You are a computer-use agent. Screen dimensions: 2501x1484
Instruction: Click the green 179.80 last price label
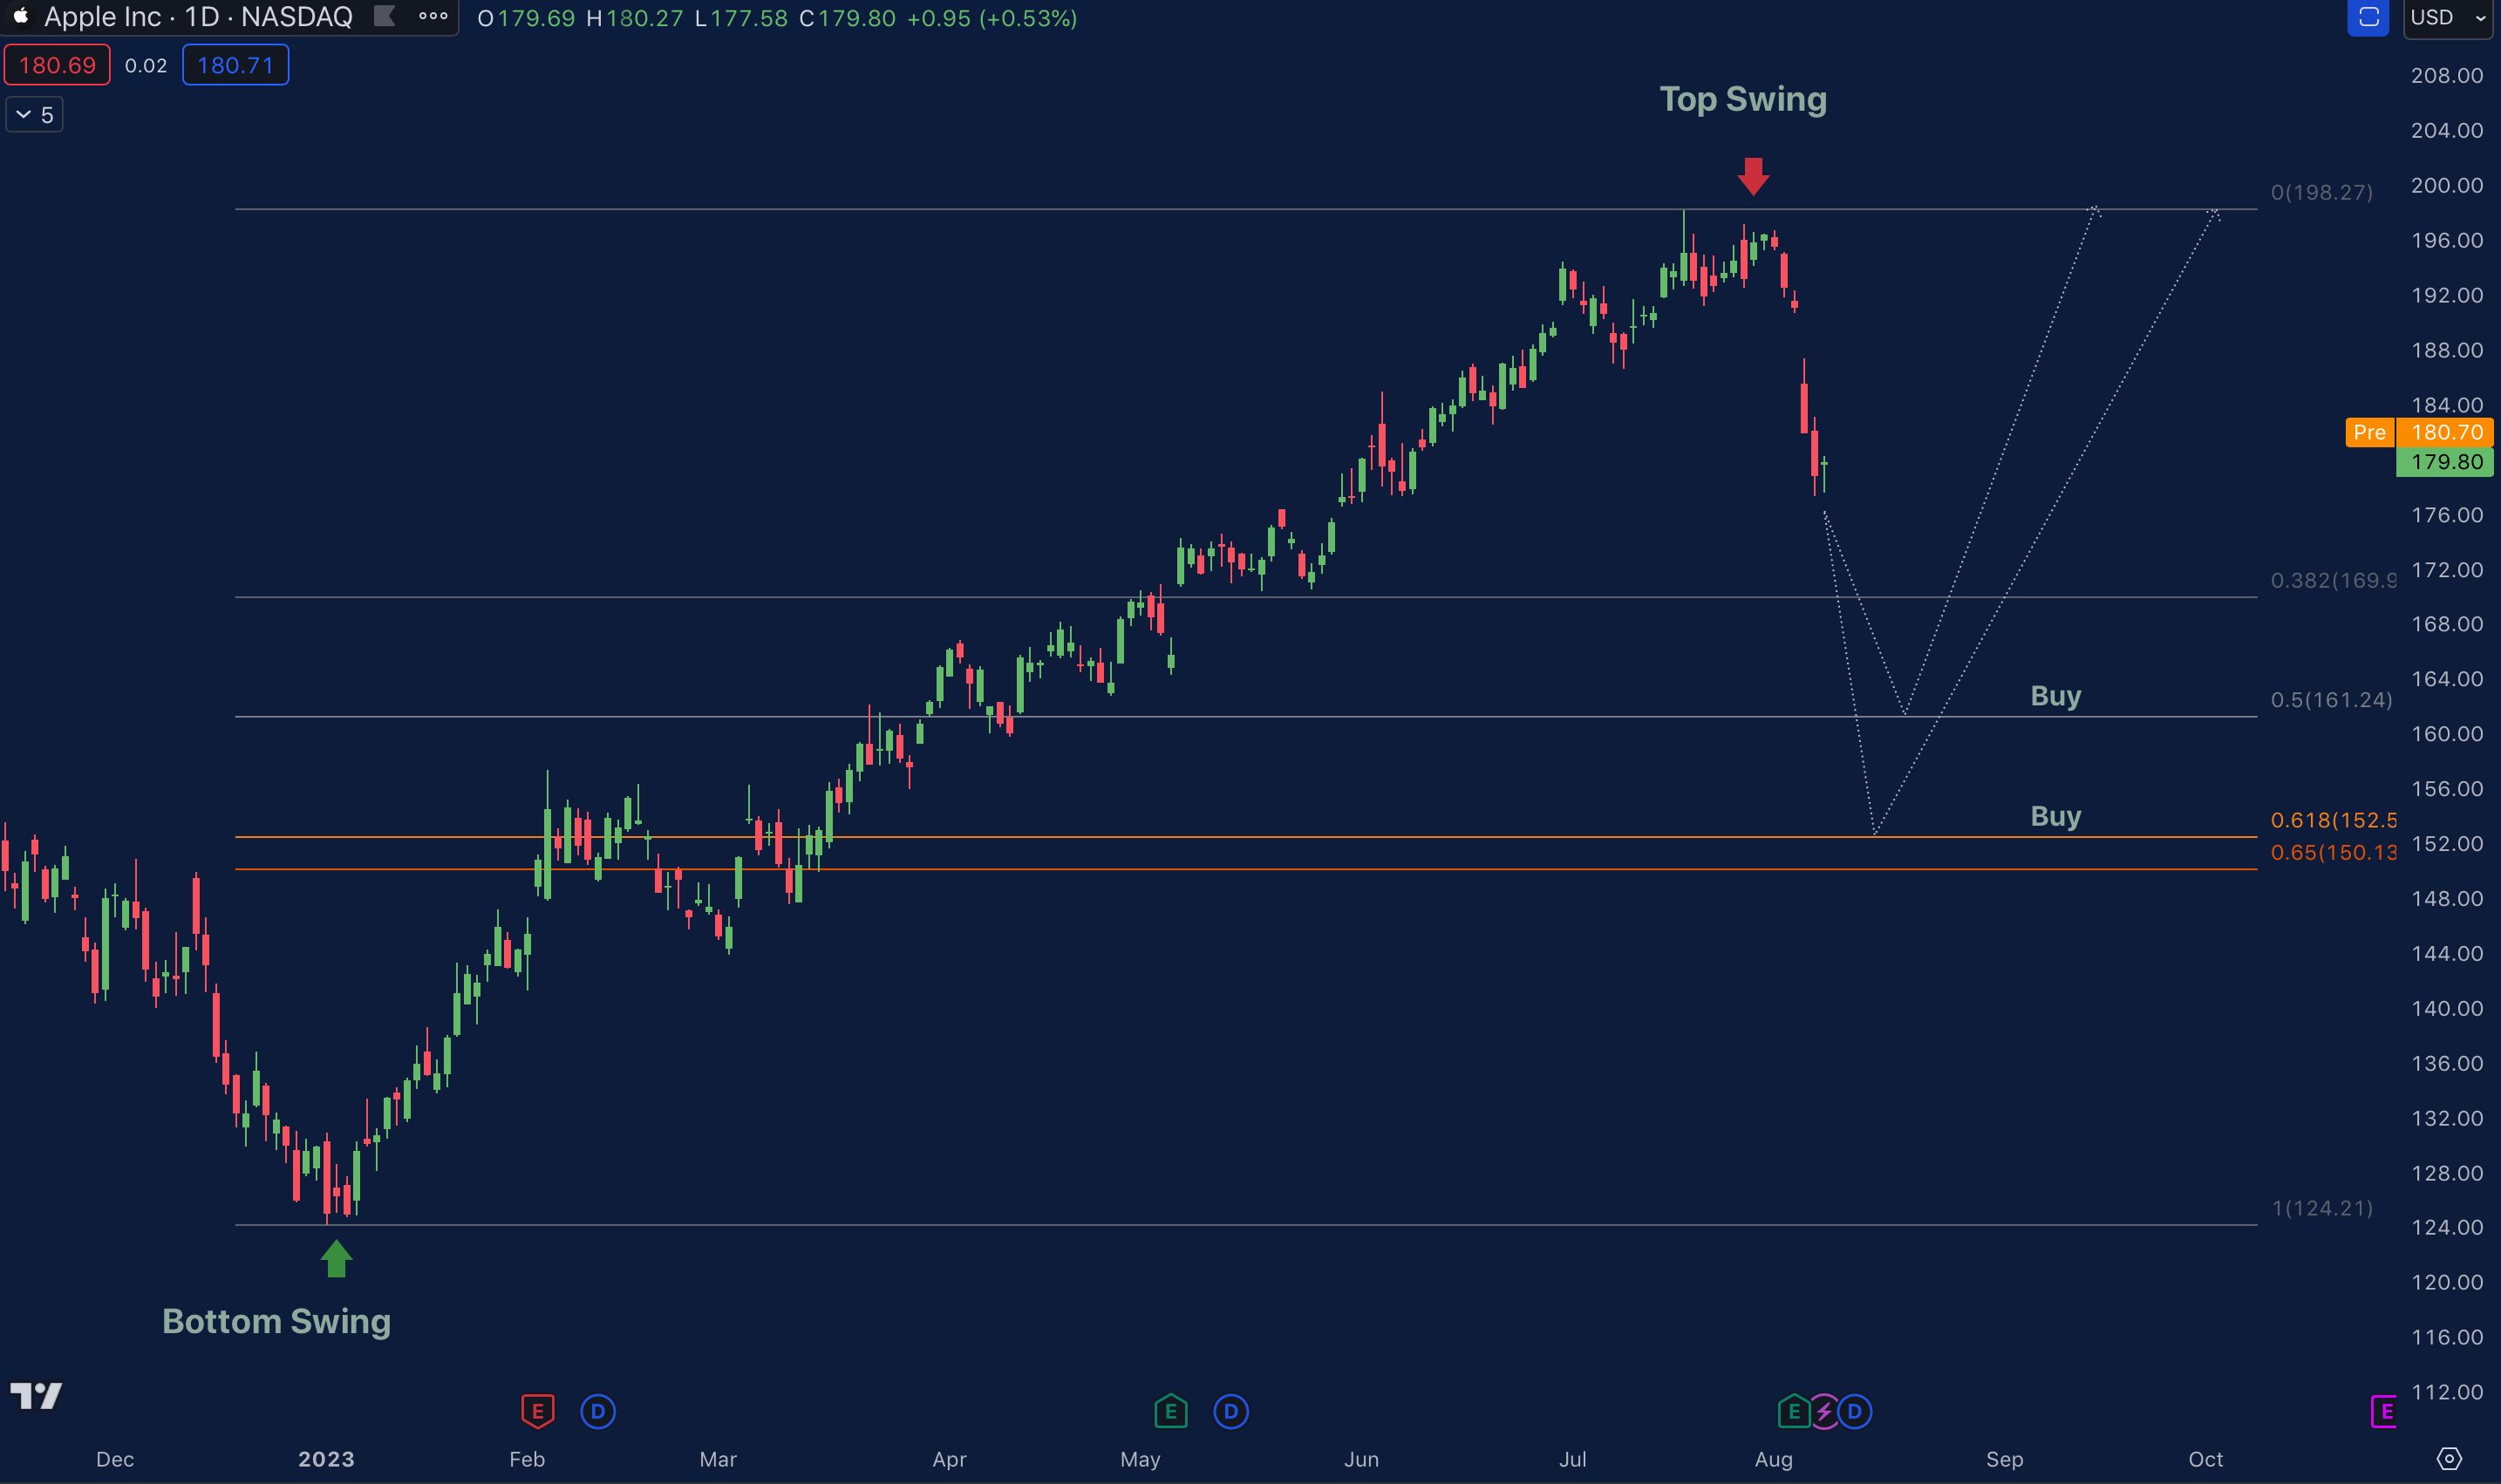2445,462
